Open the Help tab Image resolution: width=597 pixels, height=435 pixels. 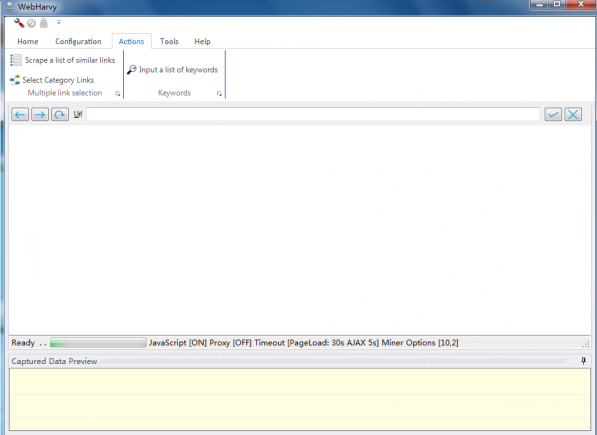pos(202,41)
